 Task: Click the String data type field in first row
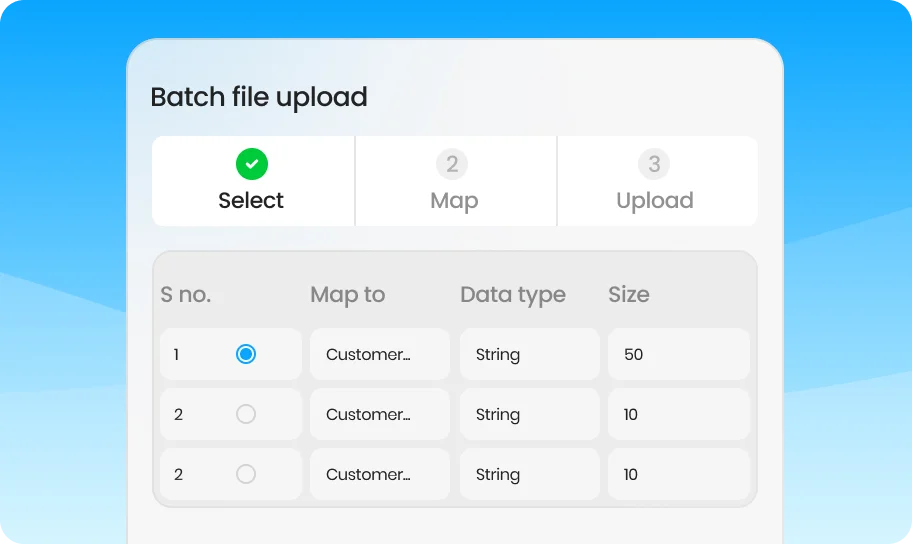(x=529, y=354)
